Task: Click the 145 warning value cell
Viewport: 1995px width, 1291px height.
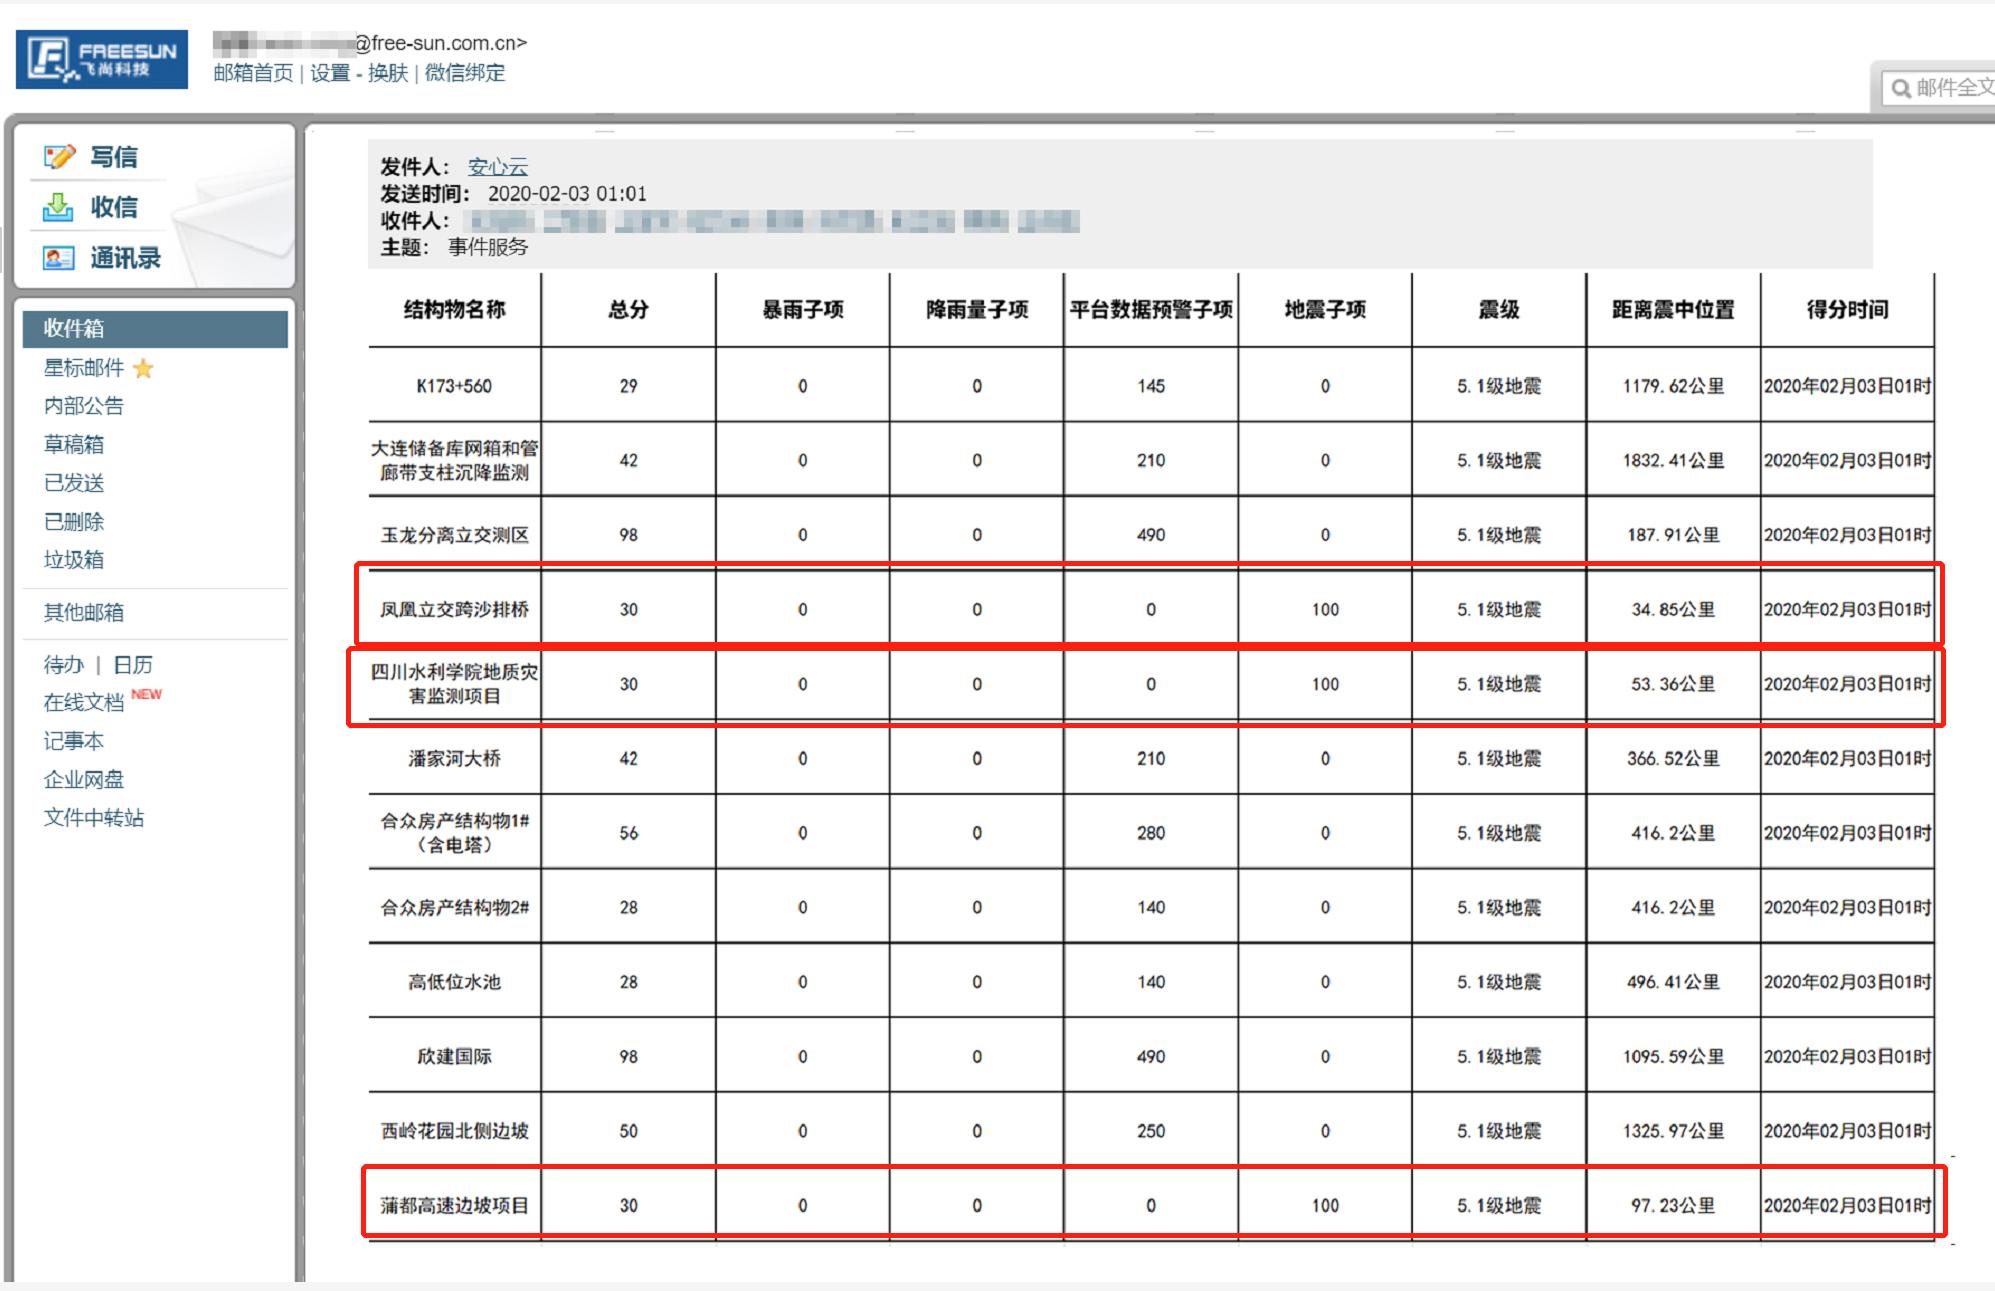Action: (1151, 386)
